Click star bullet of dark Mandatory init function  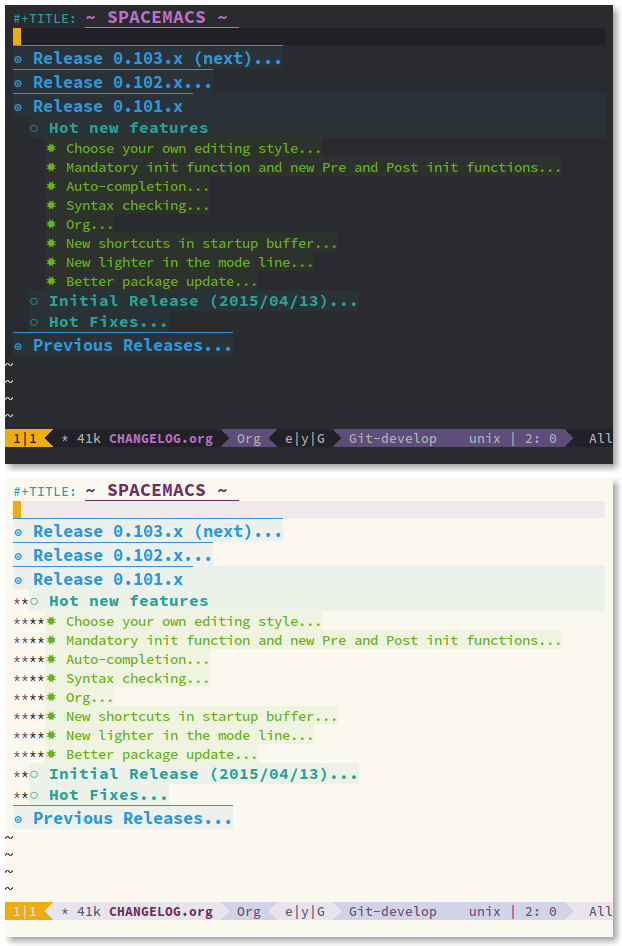[51, 167]
